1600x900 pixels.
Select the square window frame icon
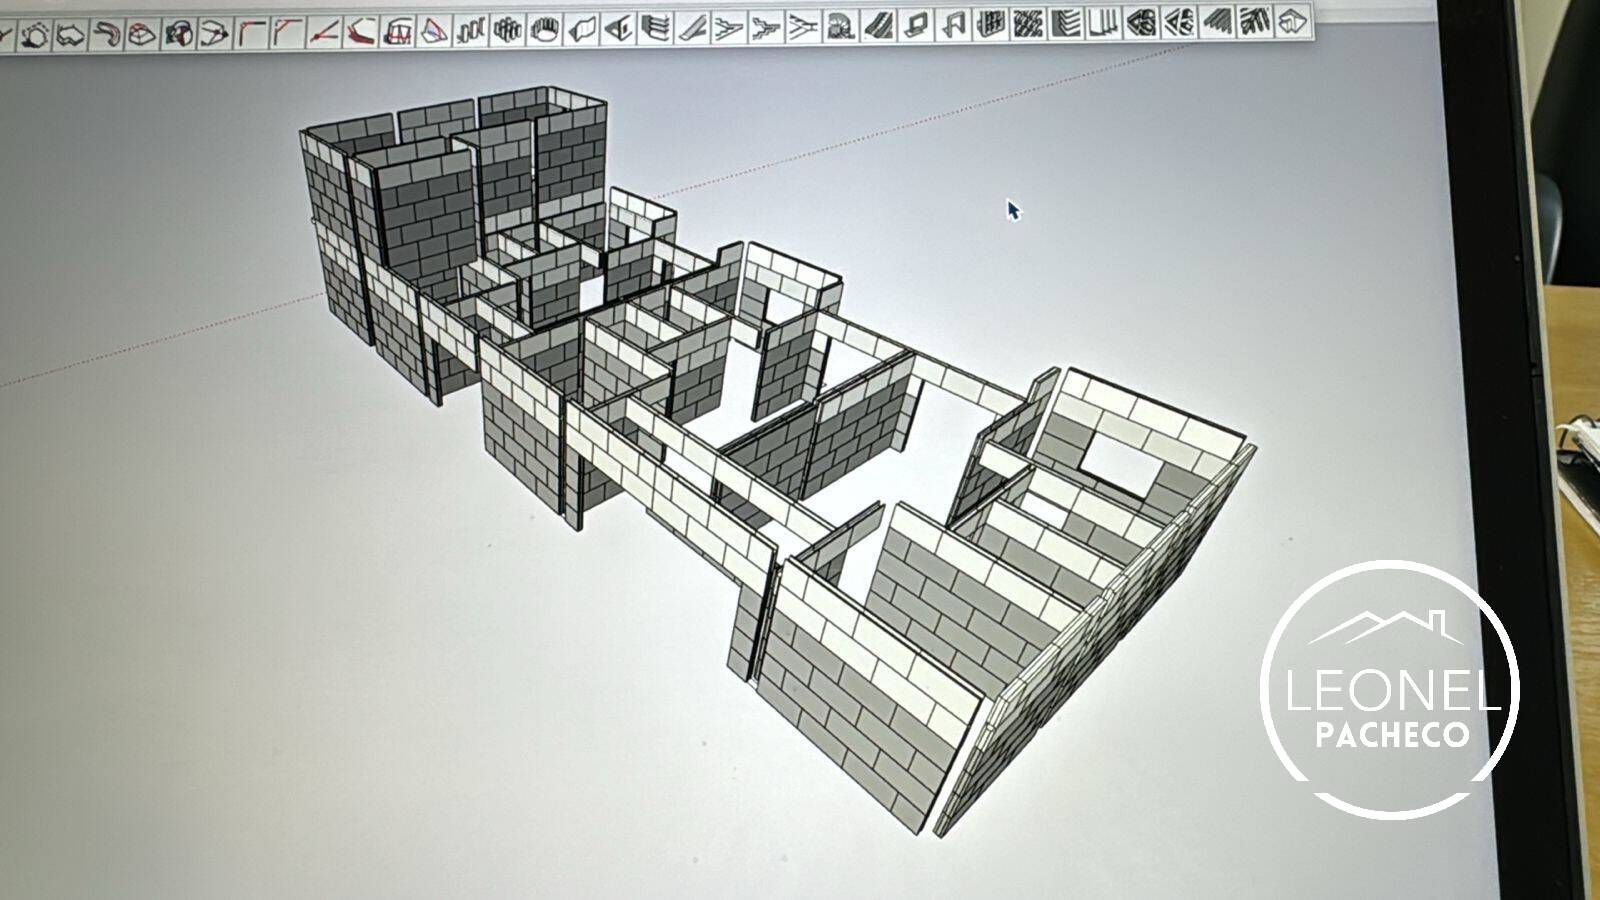[916, 24]
